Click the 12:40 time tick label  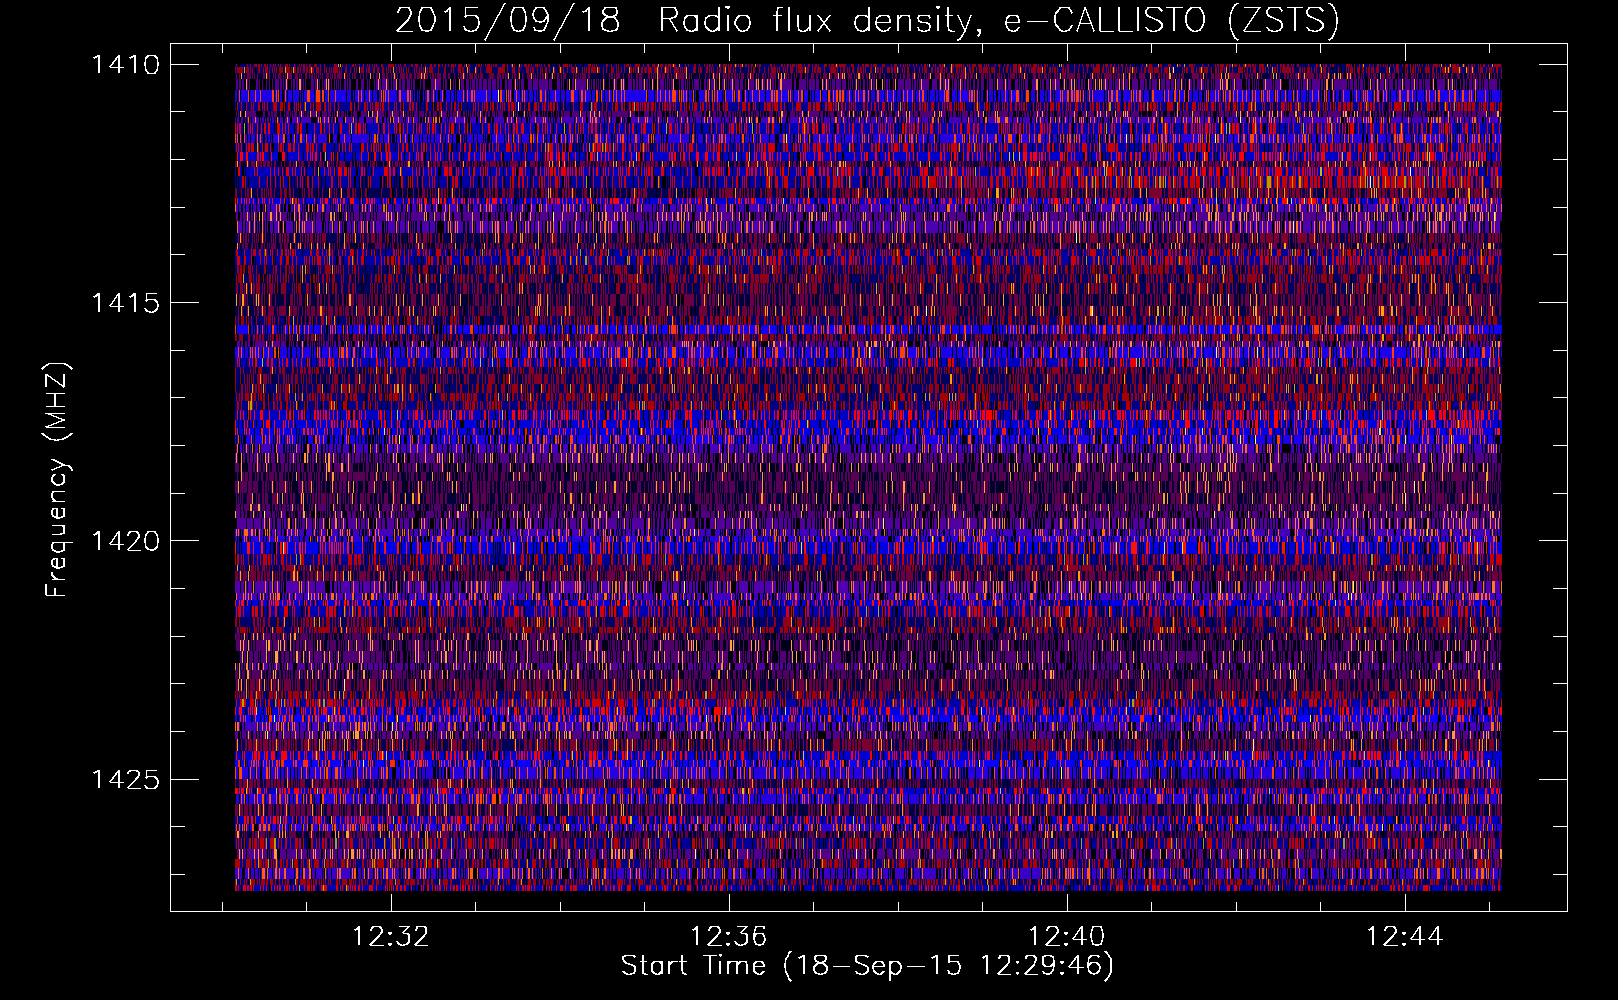(x=1067, y=937)
